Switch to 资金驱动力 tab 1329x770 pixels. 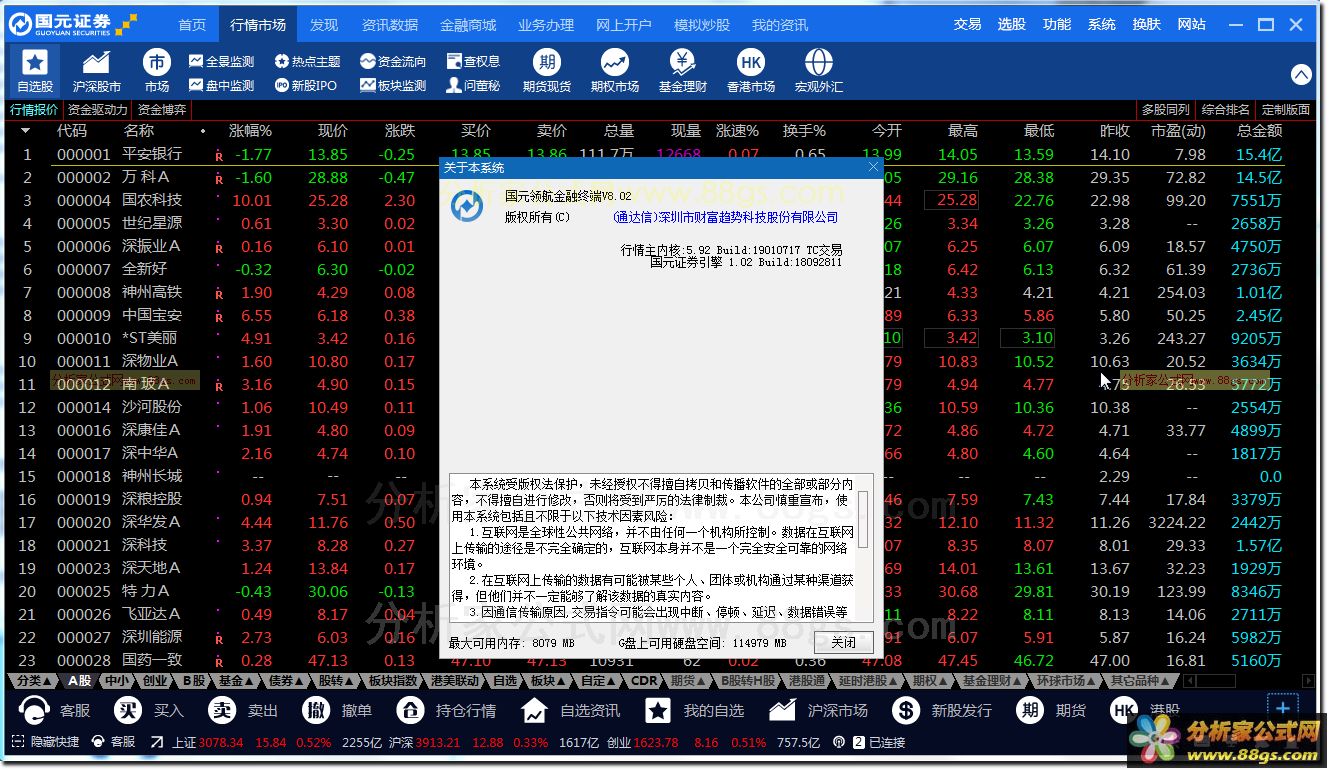(x=97, y=110)
